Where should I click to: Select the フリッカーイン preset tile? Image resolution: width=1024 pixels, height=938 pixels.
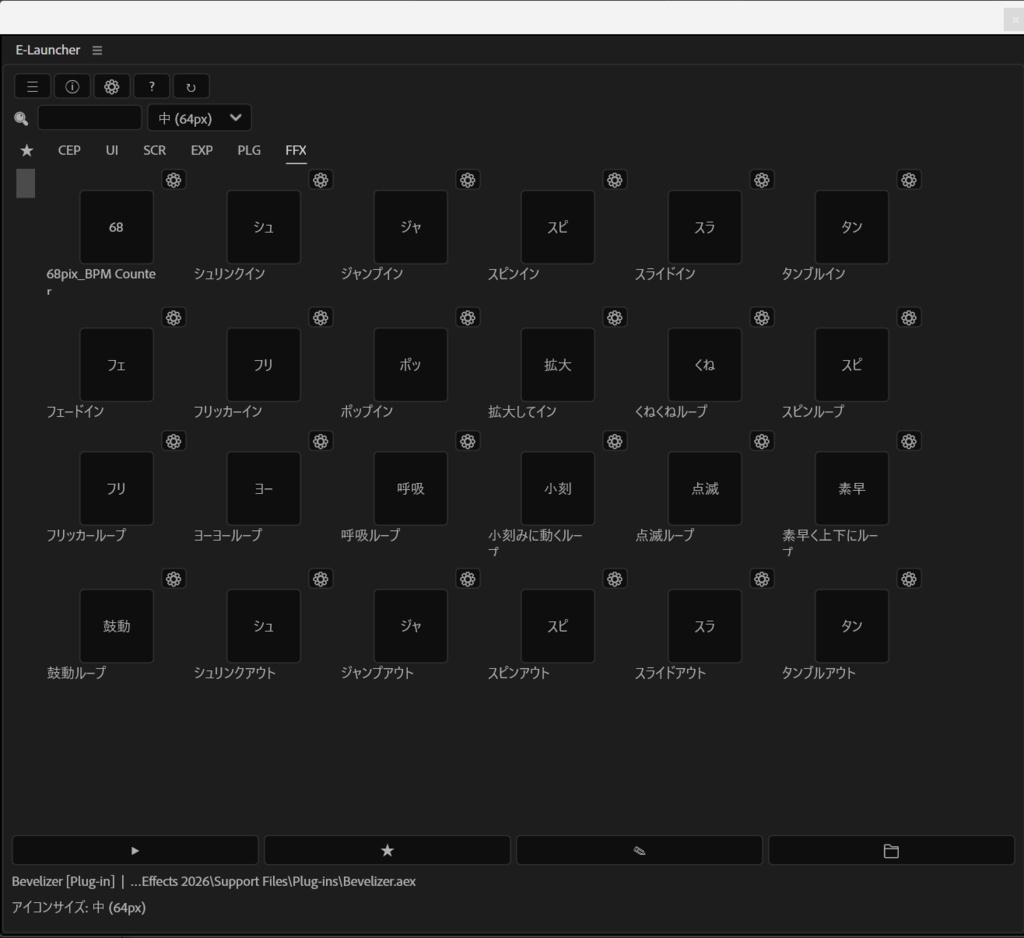pyautogui.click(x=264, y=365)
